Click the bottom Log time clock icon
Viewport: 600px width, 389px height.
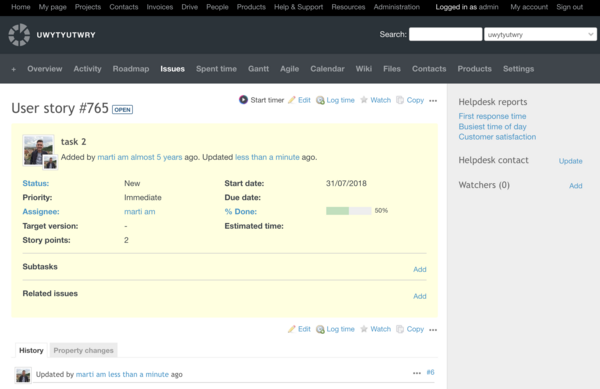point(320,329)
